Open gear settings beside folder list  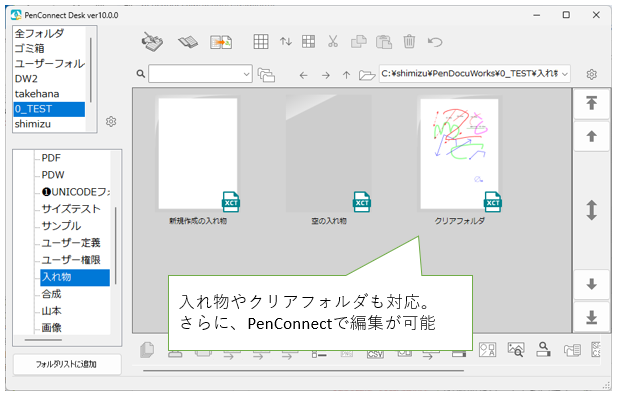click(111, 121)
